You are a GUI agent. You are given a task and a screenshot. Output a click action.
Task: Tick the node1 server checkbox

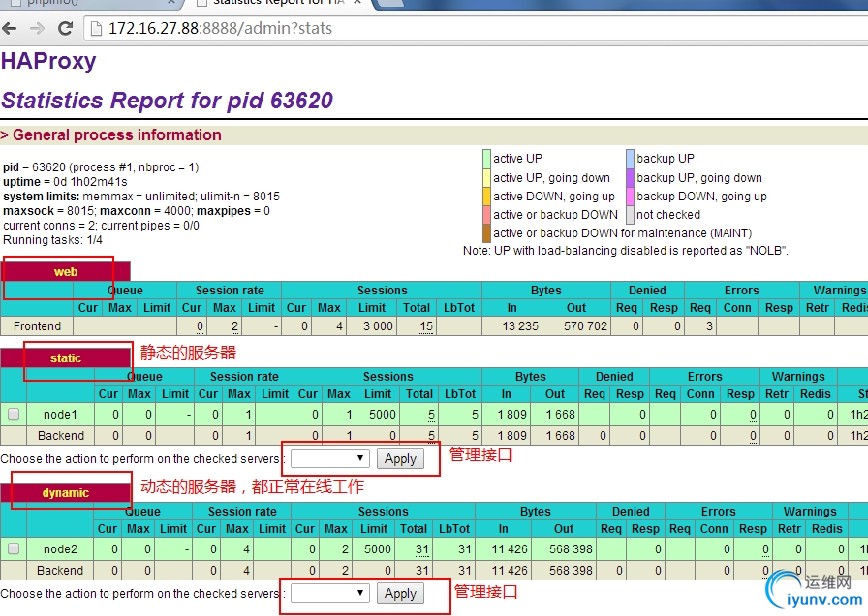(x=13, y=414)
